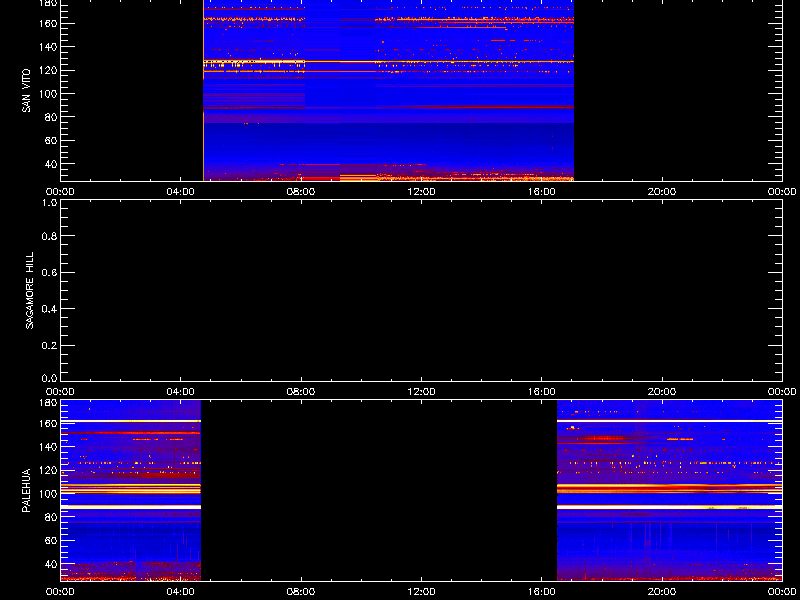
Task: Select the 100 tick label on Palehua axis
Action: [48, 494]
